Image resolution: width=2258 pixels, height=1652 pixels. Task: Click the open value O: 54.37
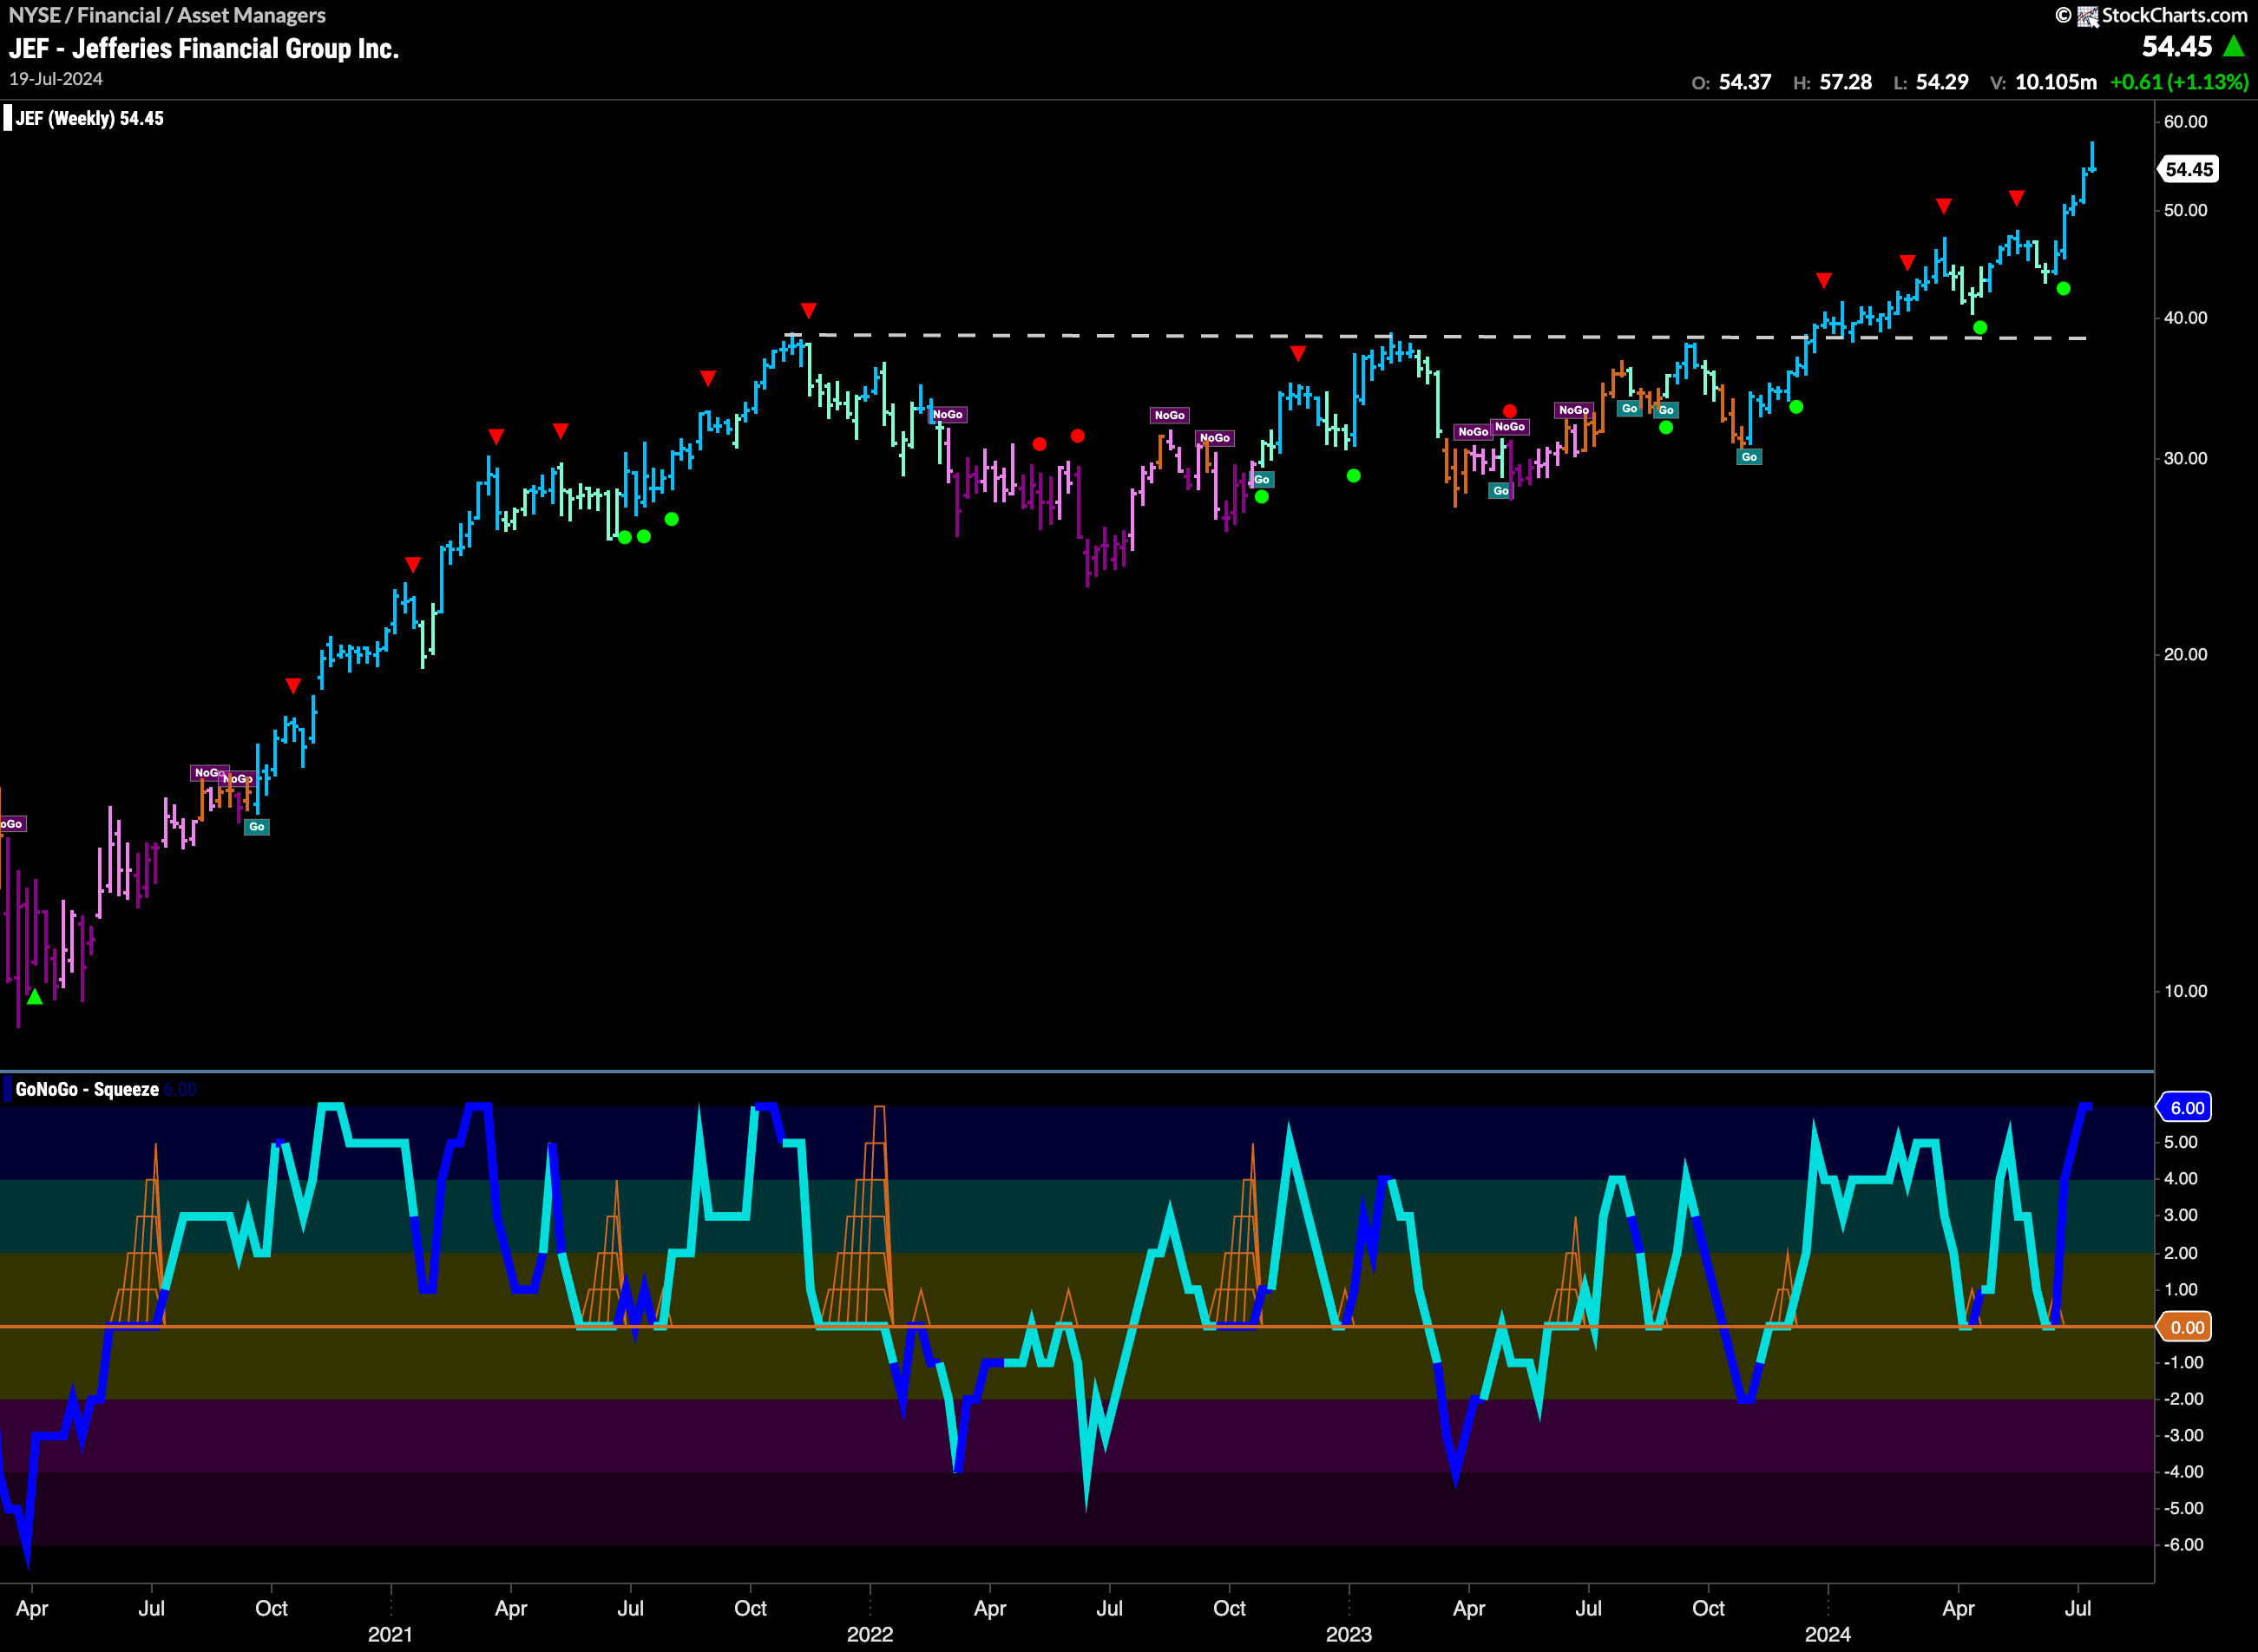pyautogui.click(x=1731, y=82)
